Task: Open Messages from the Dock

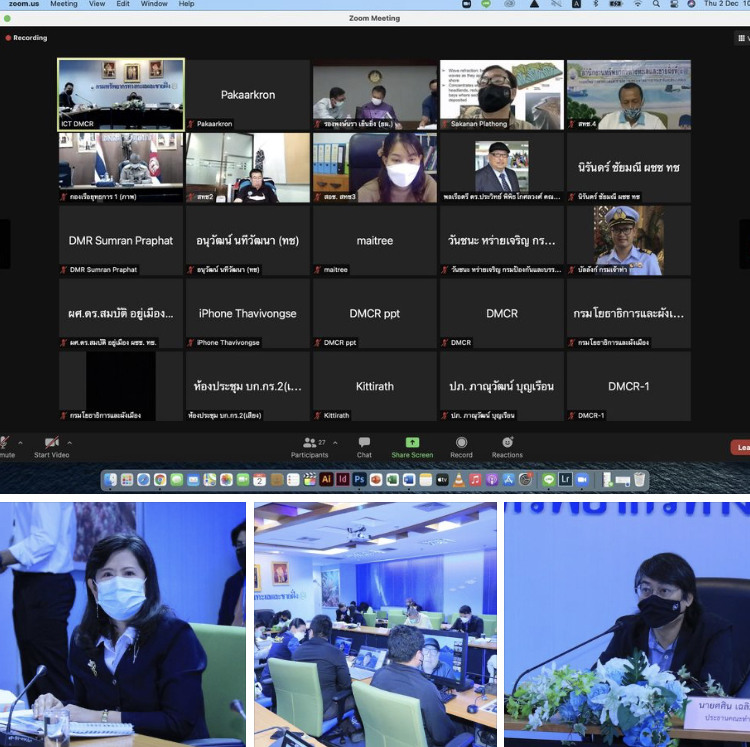Action: (x=176, y=480)
